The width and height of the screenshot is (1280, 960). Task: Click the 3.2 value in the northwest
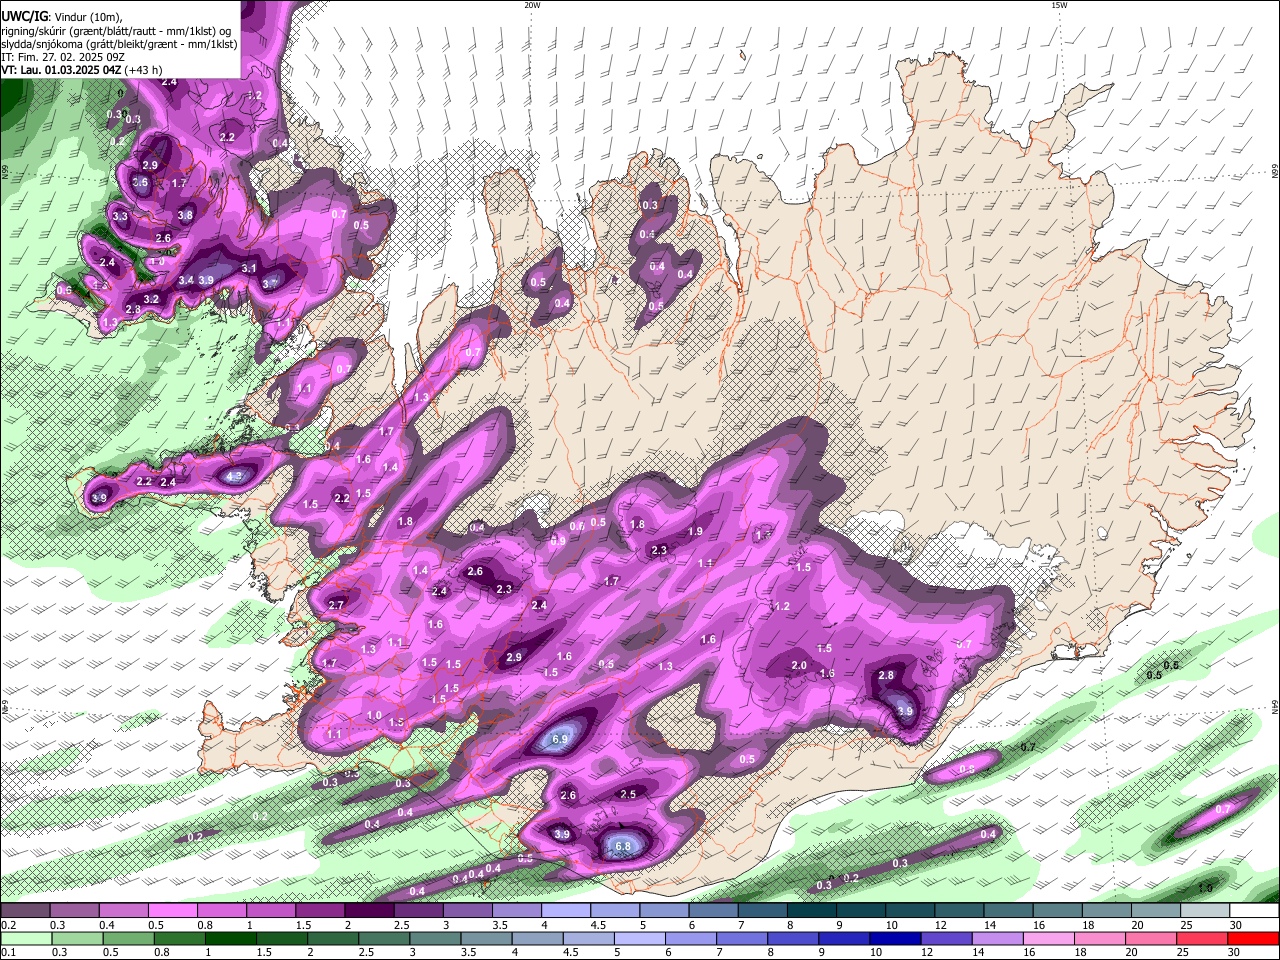click(151, 299)
